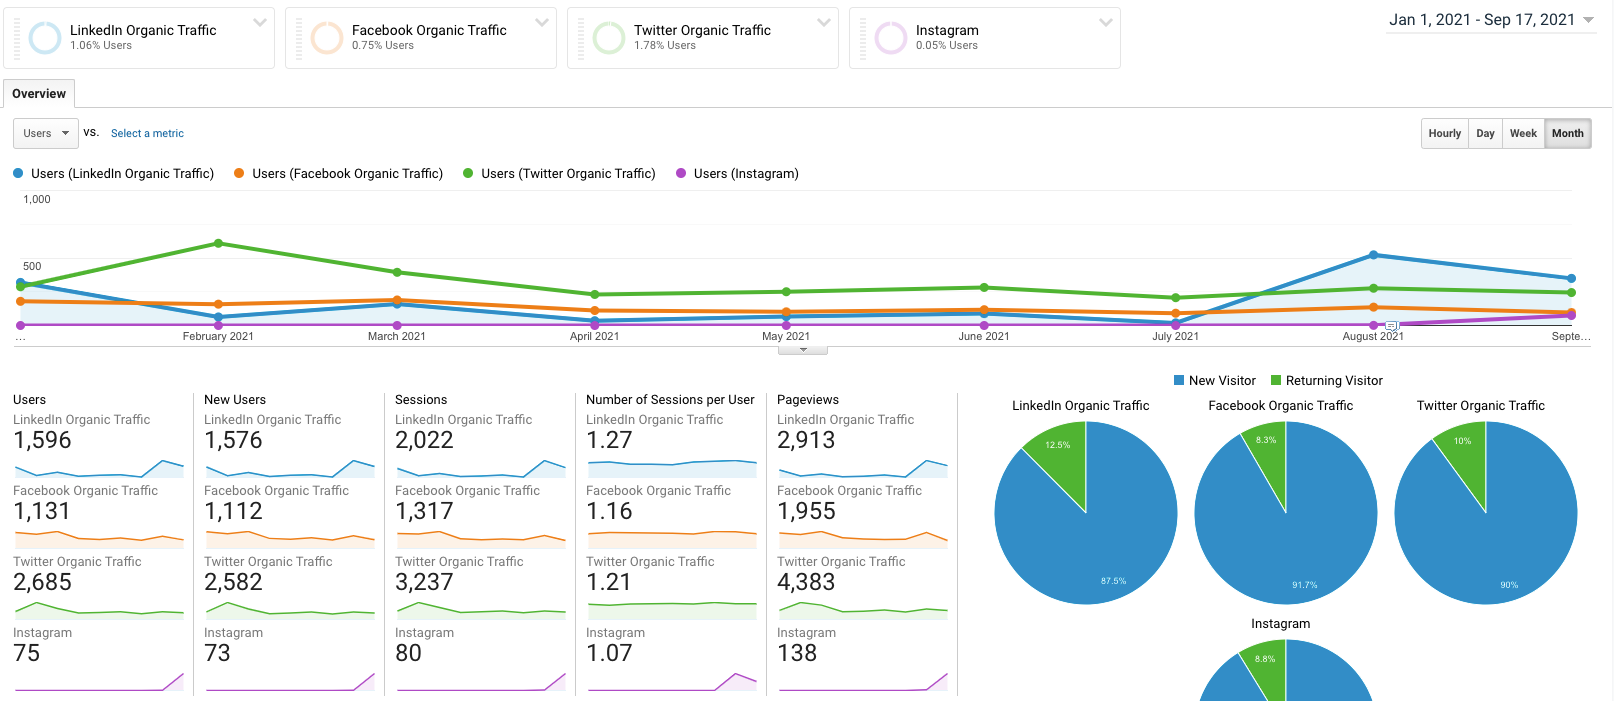Click the Twitter Pageviews sparkline under 4,383
The height and width of the screenshot is (701, 1614).
(862, 610)
